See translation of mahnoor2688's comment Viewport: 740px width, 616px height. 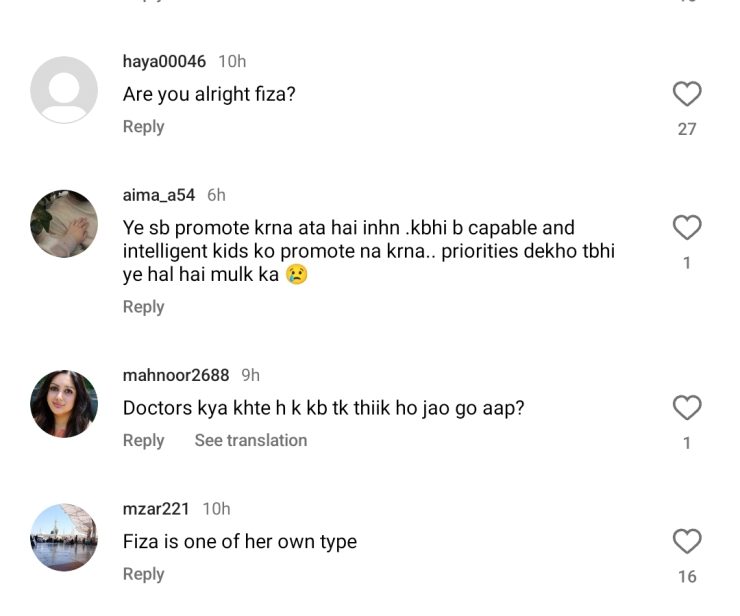(x=250, y=441)
